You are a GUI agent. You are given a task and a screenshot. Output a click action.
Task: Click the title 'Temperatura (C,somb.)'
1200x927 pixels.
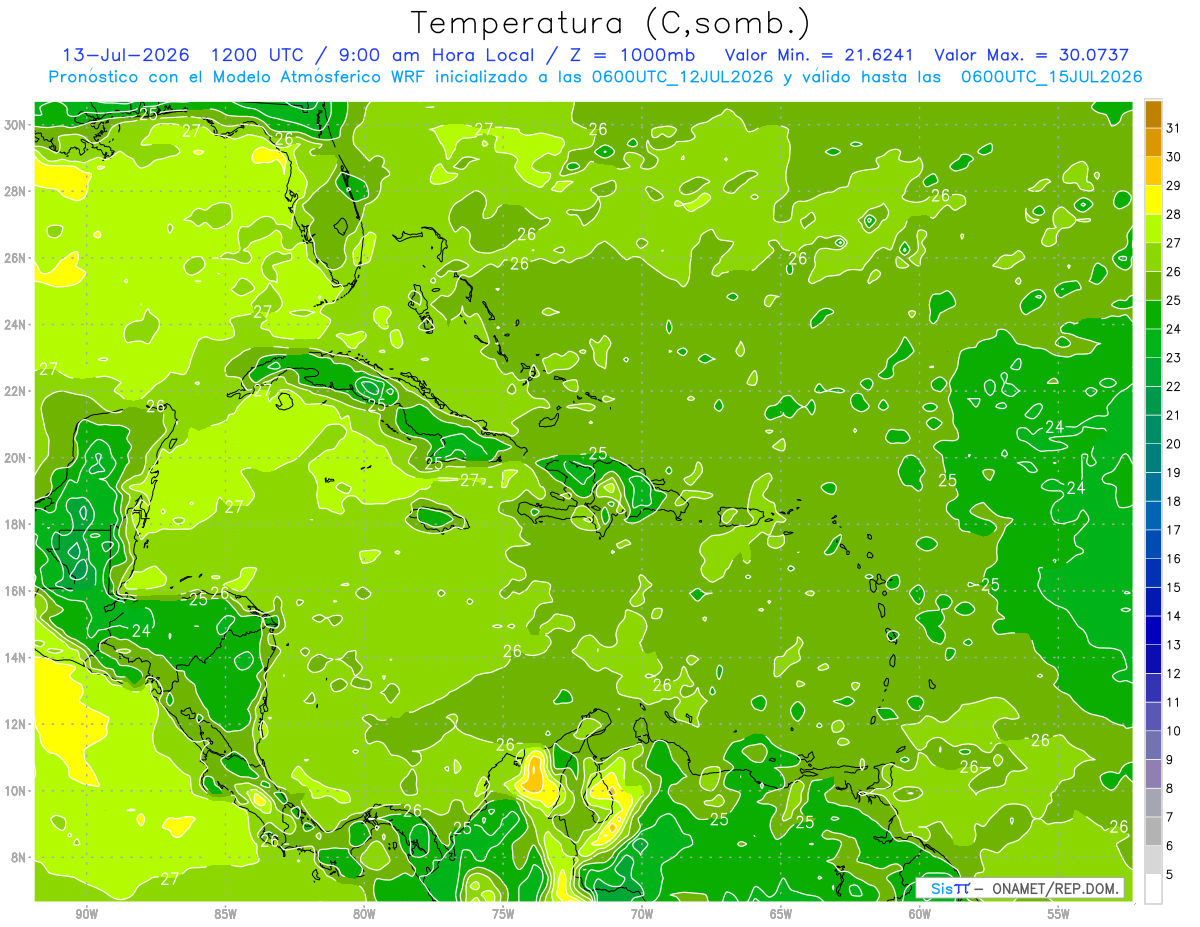(x=610, y=23)
